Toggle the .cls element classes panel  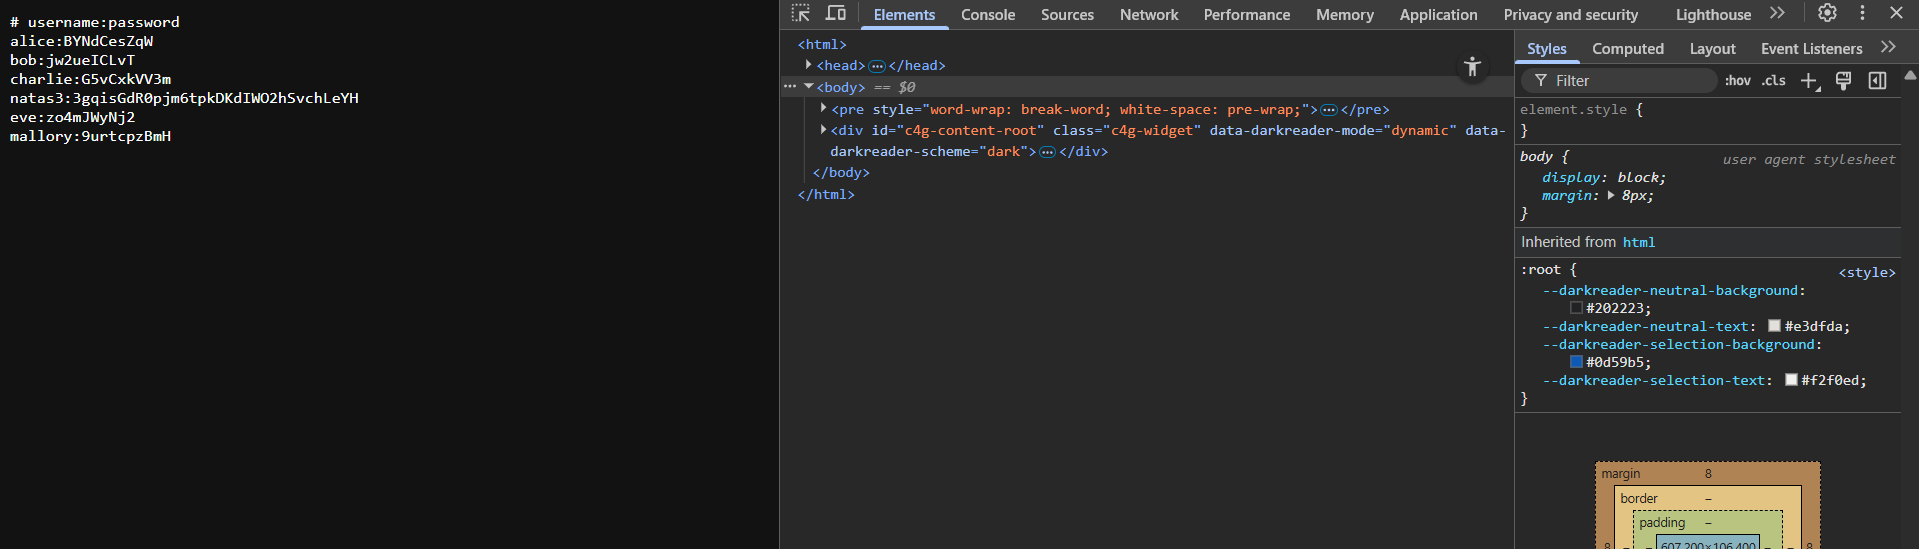tap(1774, 81)
